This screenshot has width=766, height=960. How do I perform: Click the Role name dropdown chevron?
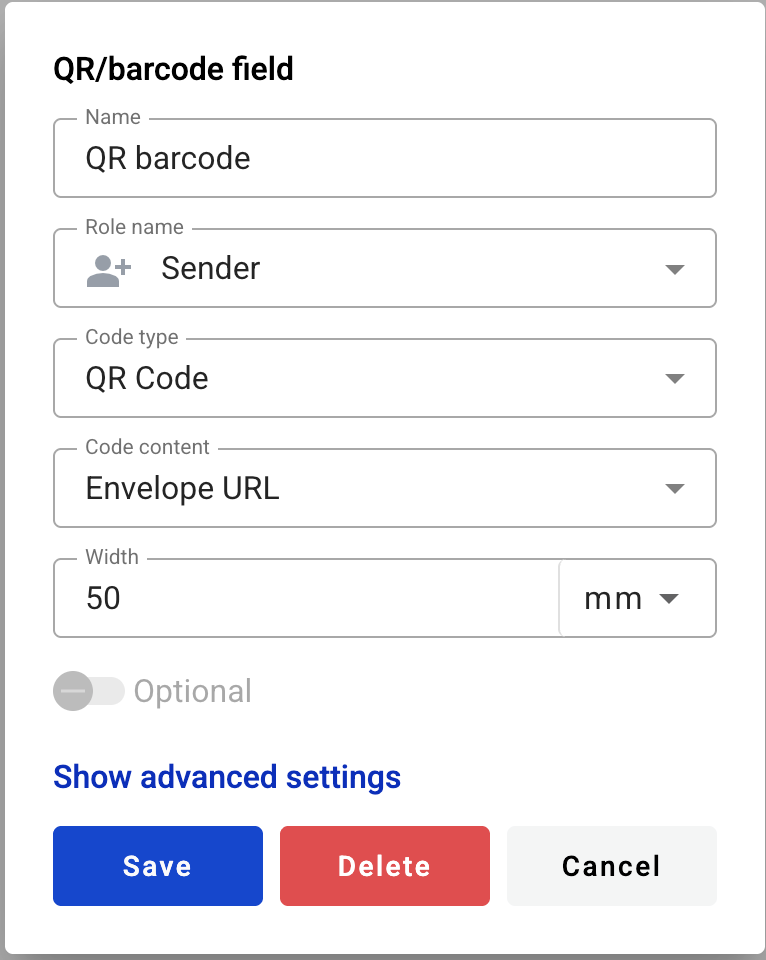coord(675,268)
